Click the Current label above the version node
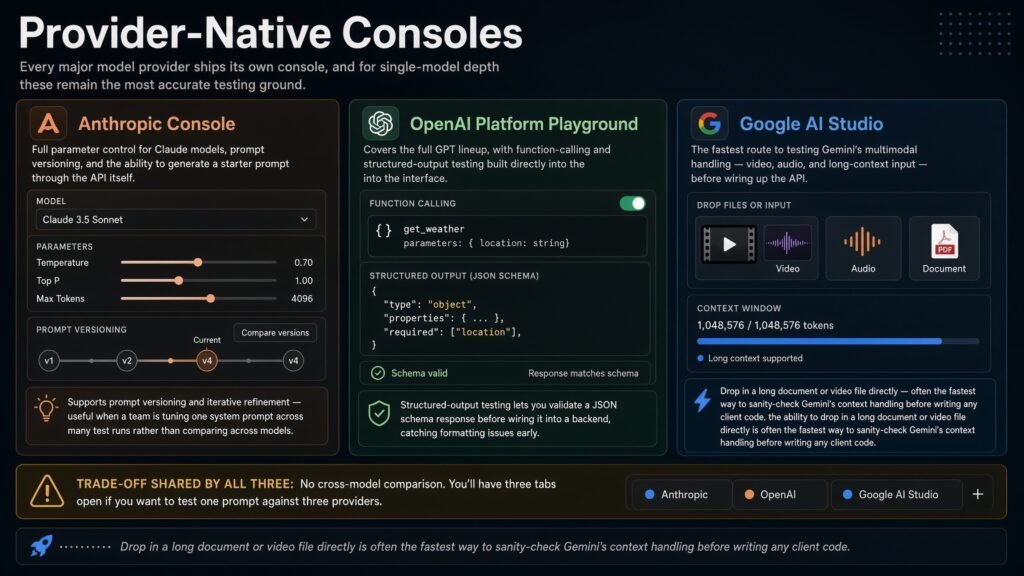This screenshot has width=1024, height=576. [206, 340]
